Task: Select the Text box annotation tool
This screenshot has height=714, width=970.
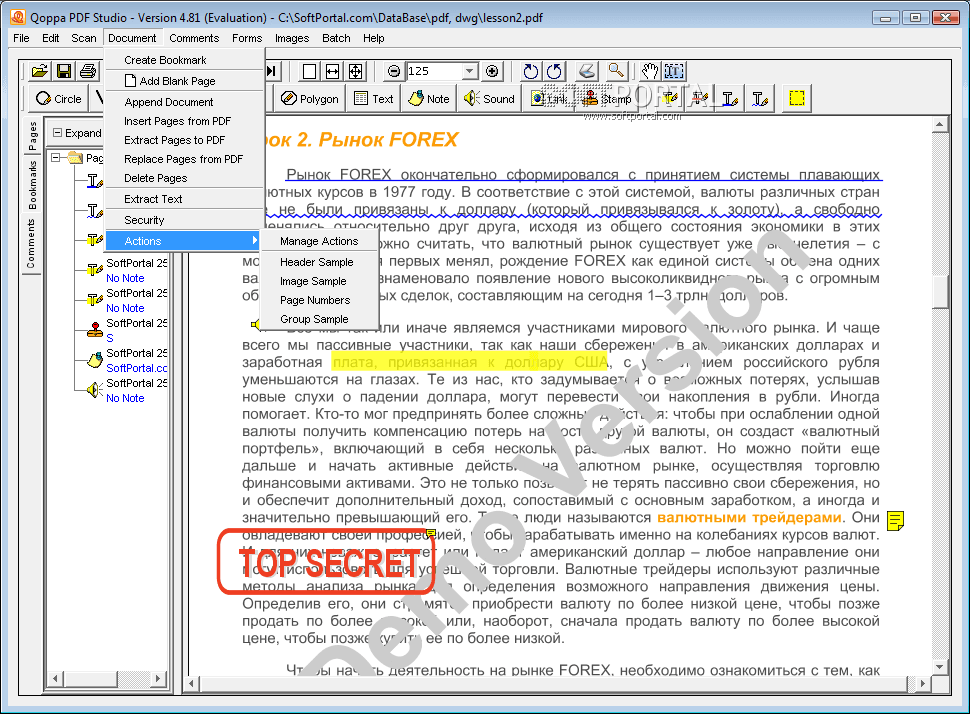Action: 374,98
